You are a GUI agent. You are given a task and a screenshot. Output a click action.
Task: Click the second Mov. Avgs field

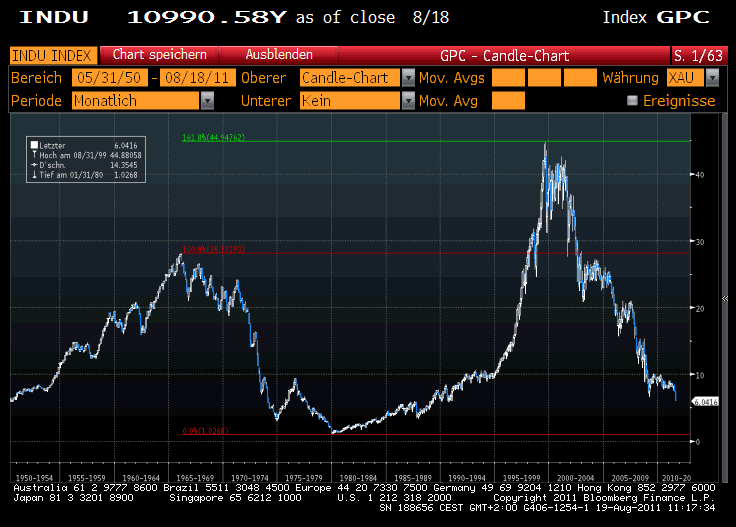[x=544, y=77]
